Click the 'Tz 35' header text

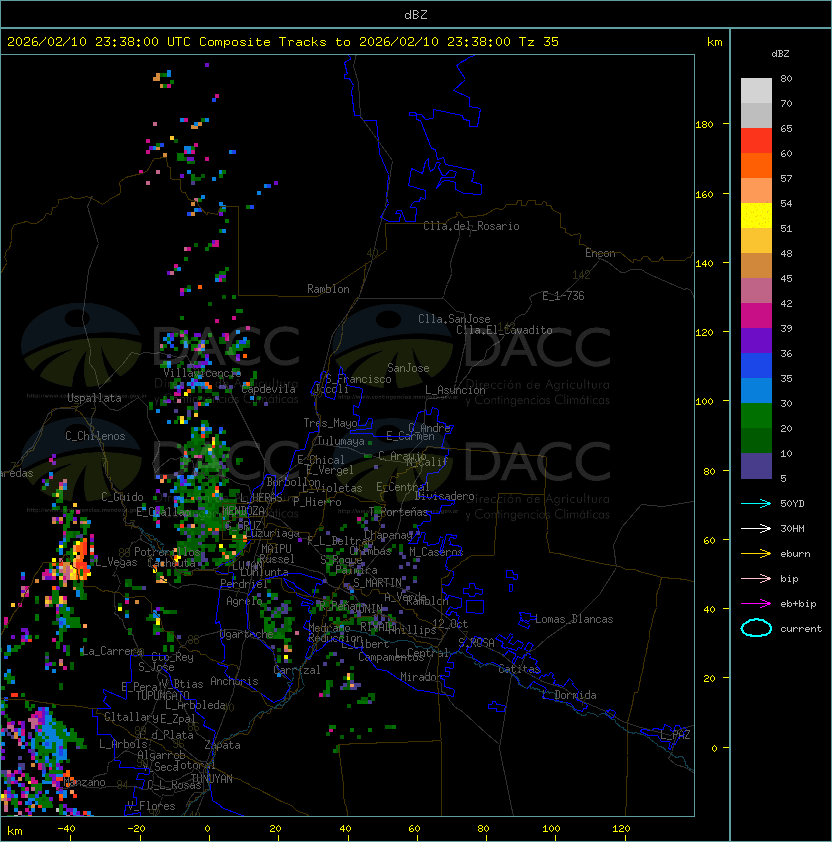pos(539,42)
